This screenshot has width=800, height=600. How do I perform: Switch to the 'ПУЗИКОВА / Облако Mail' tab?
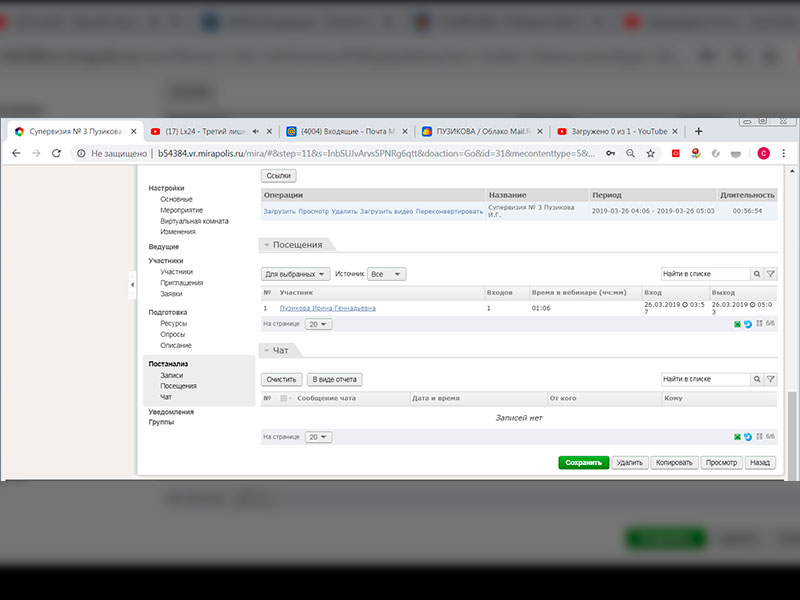coord(481,131)
